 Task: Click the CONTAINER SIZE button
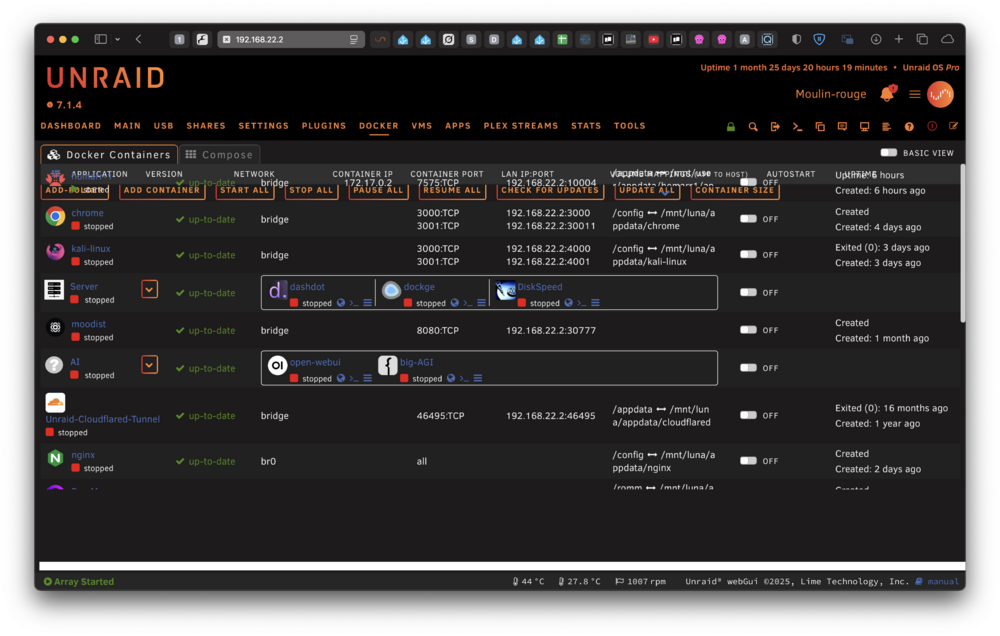[x=734, y=190]
